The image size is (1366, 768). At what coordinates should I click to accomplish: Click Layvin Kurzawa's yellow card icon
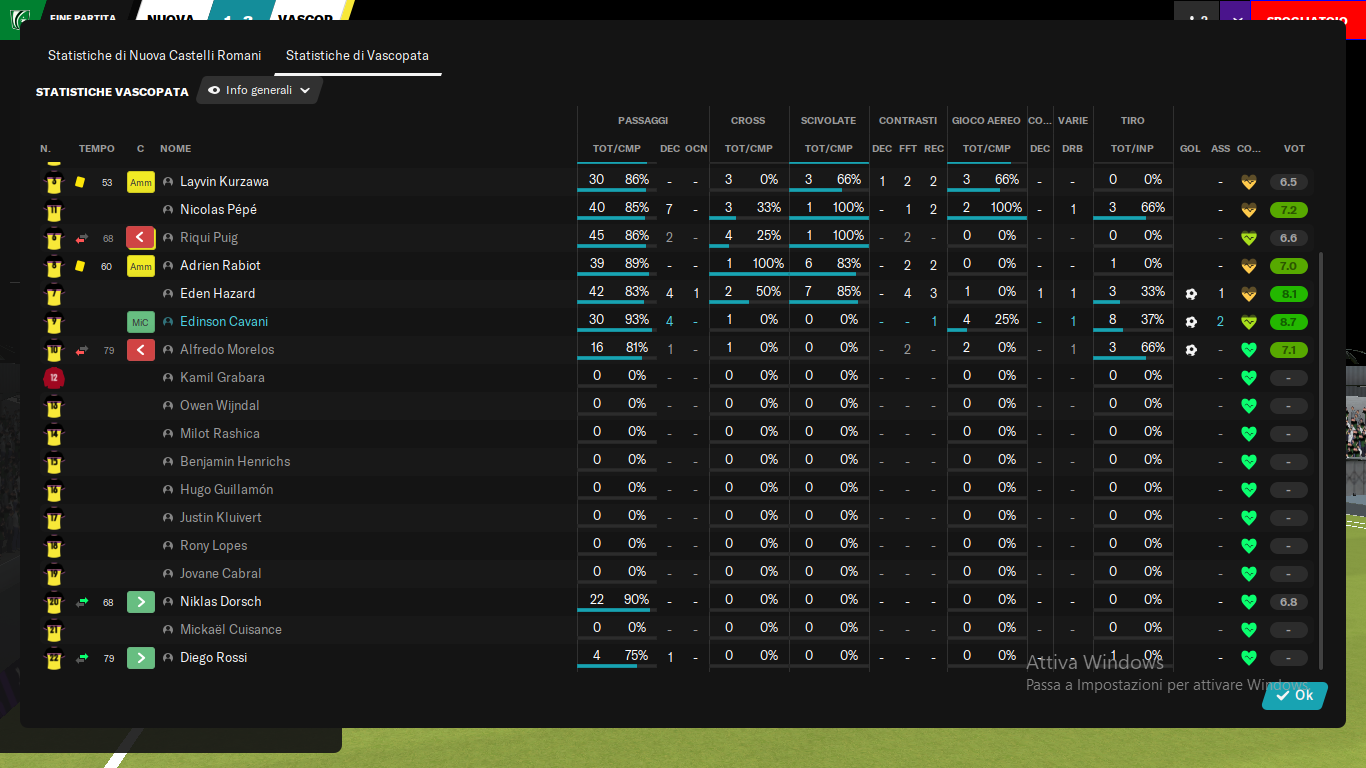[80, 182]
